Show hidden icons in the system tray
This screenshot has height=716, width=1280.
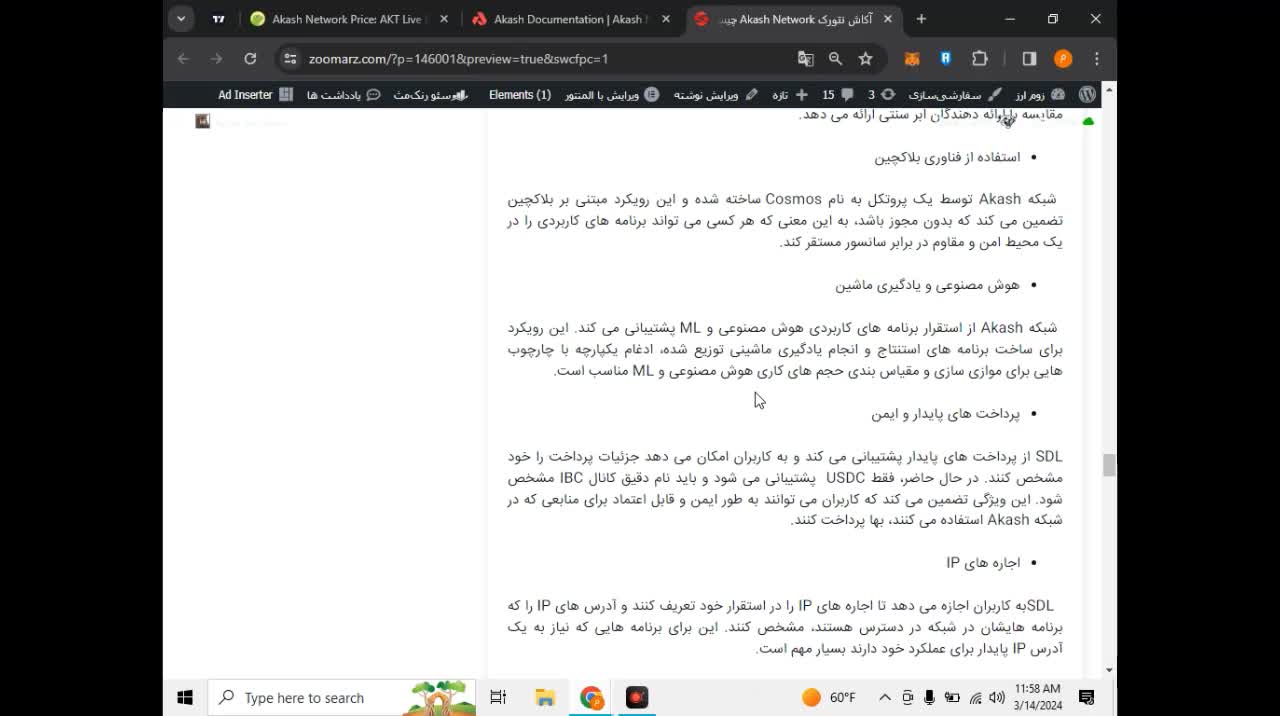coord(884,697)
